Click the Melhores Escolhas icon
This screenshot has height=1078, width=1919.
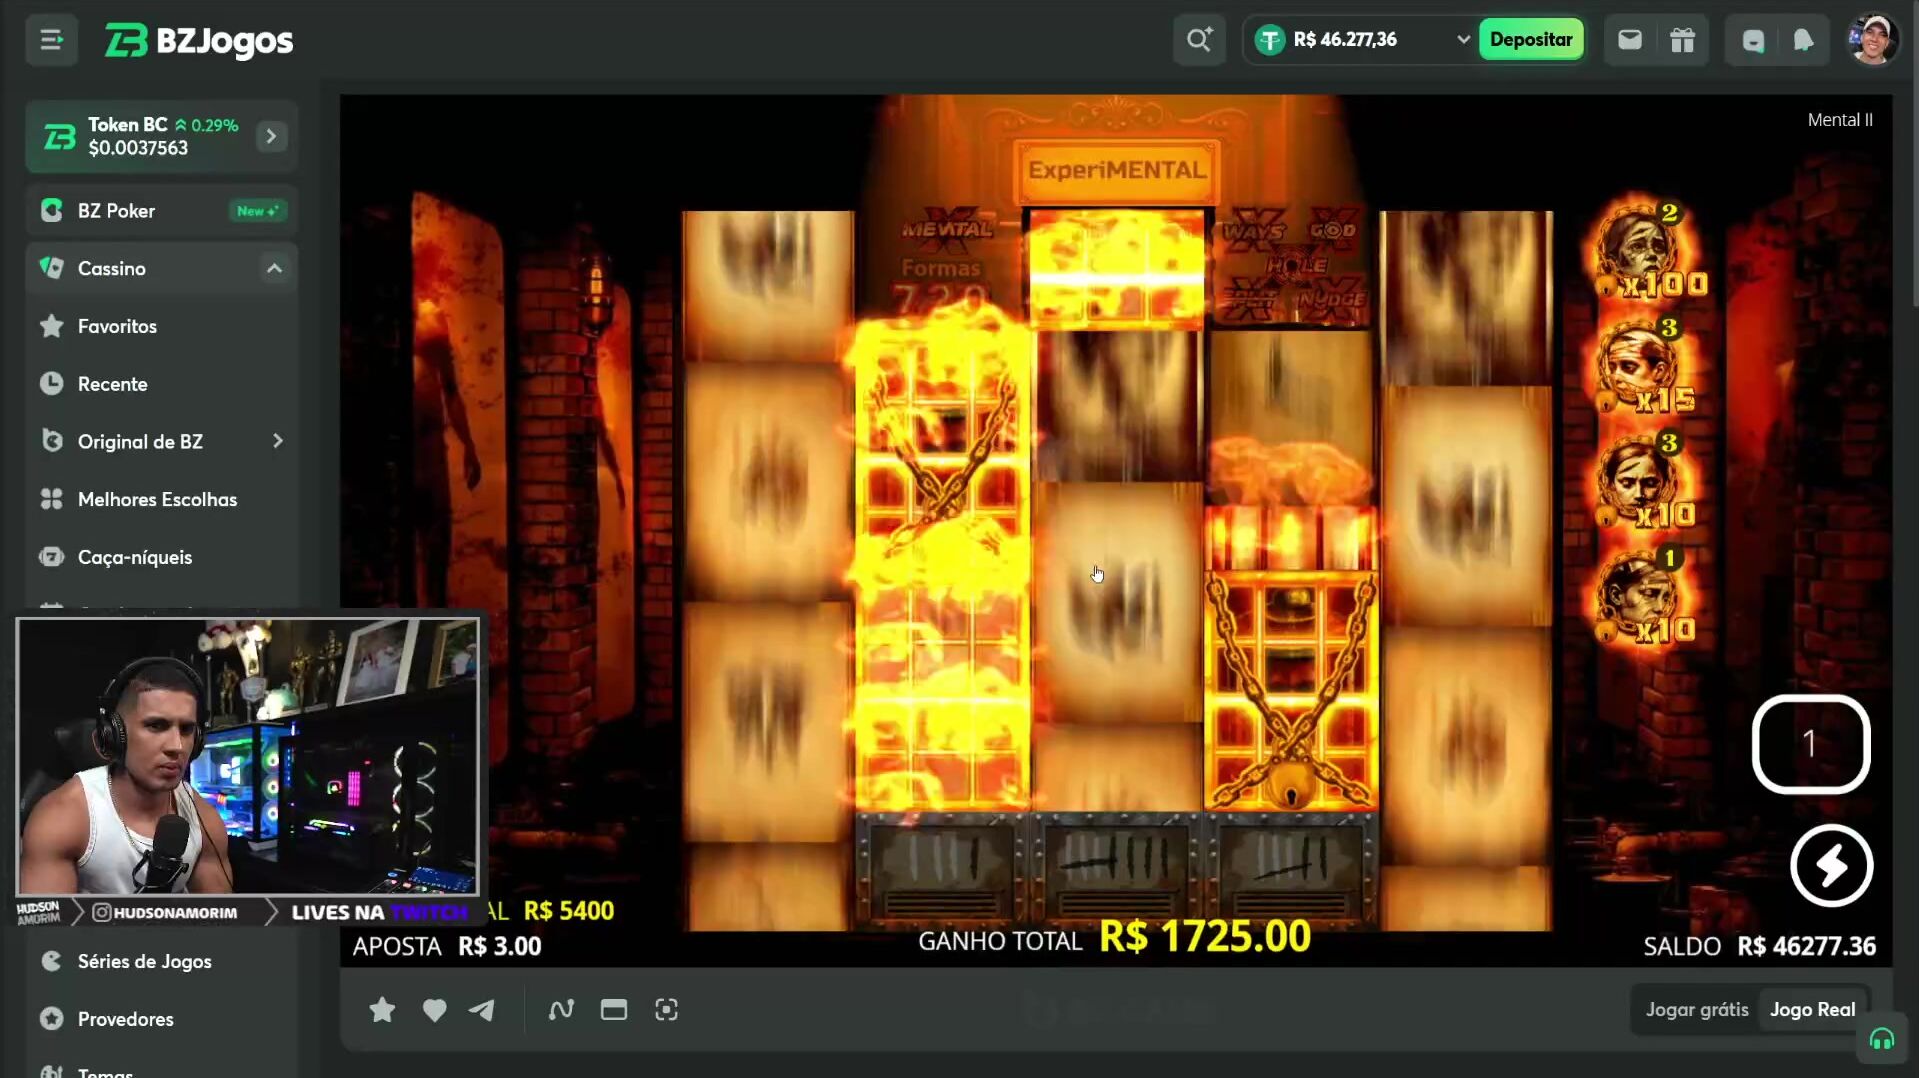[x=52, y=499]
